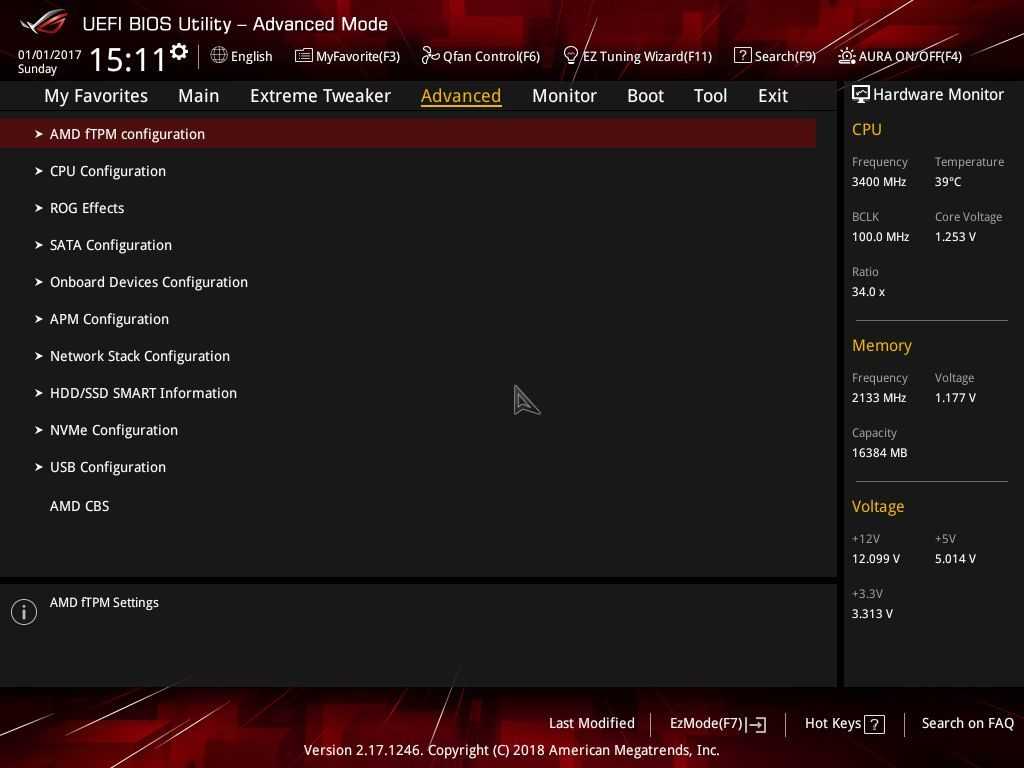Switch to EzMode(F7)
The height and width of the screenshot is (768, 1024).
(x=717, y=724)
